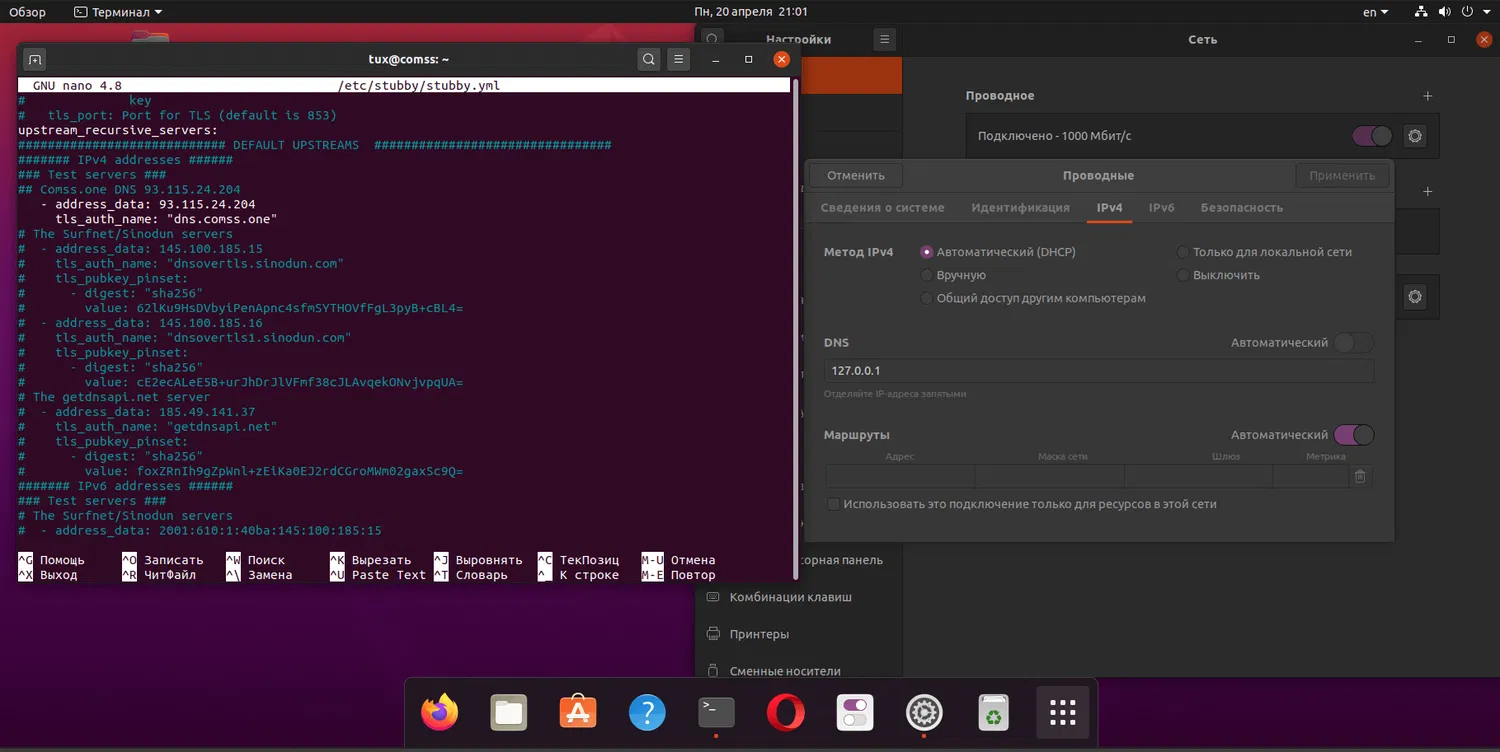Switch to the IPv6 tab

1161,208
